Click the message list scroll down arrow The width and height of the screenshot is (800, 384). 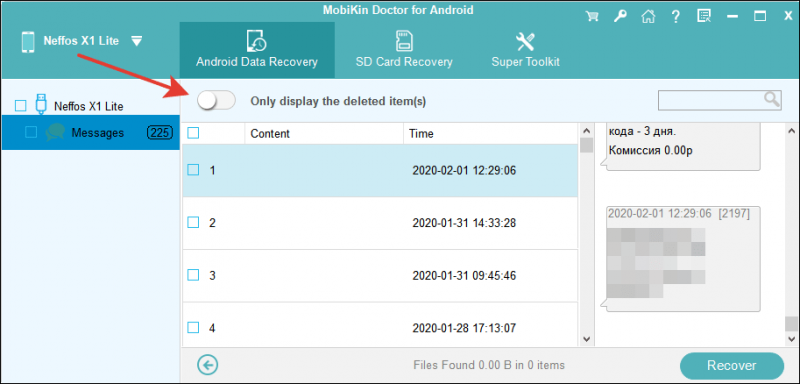coord(586,339)
